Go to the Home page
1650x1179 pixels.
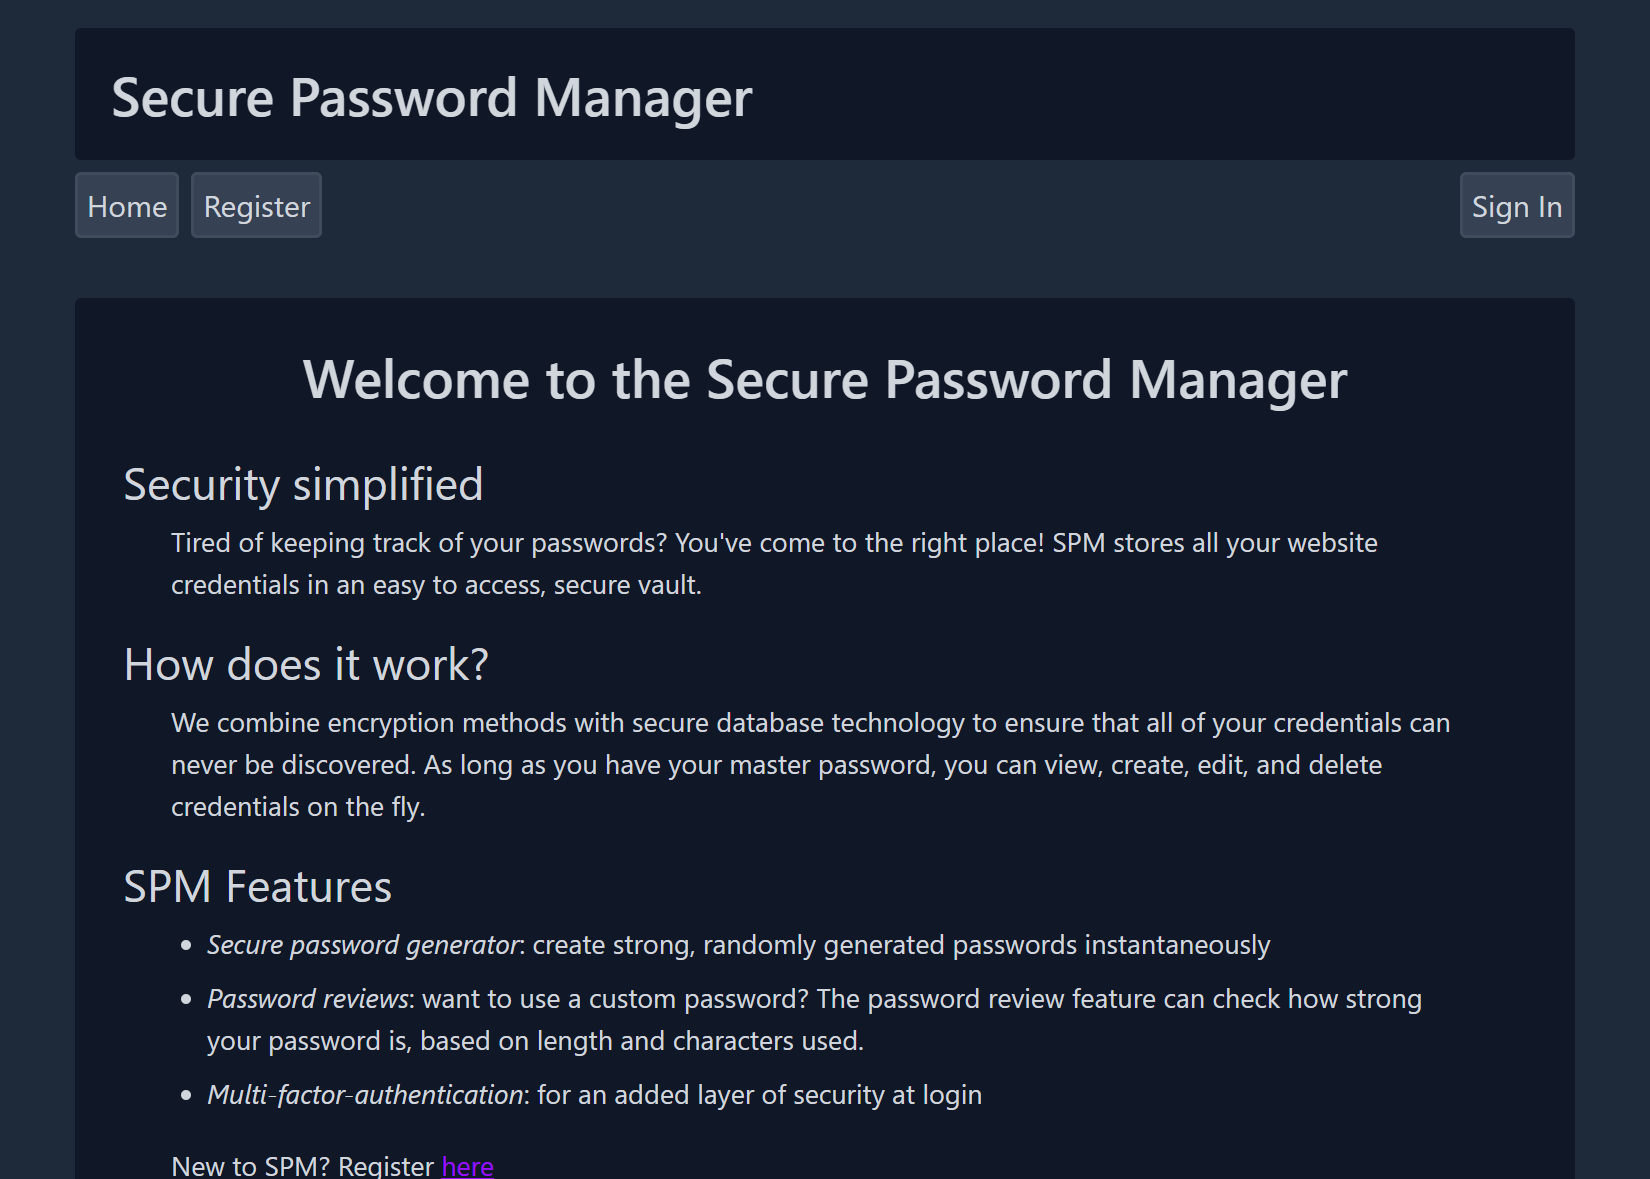(127, 205)
